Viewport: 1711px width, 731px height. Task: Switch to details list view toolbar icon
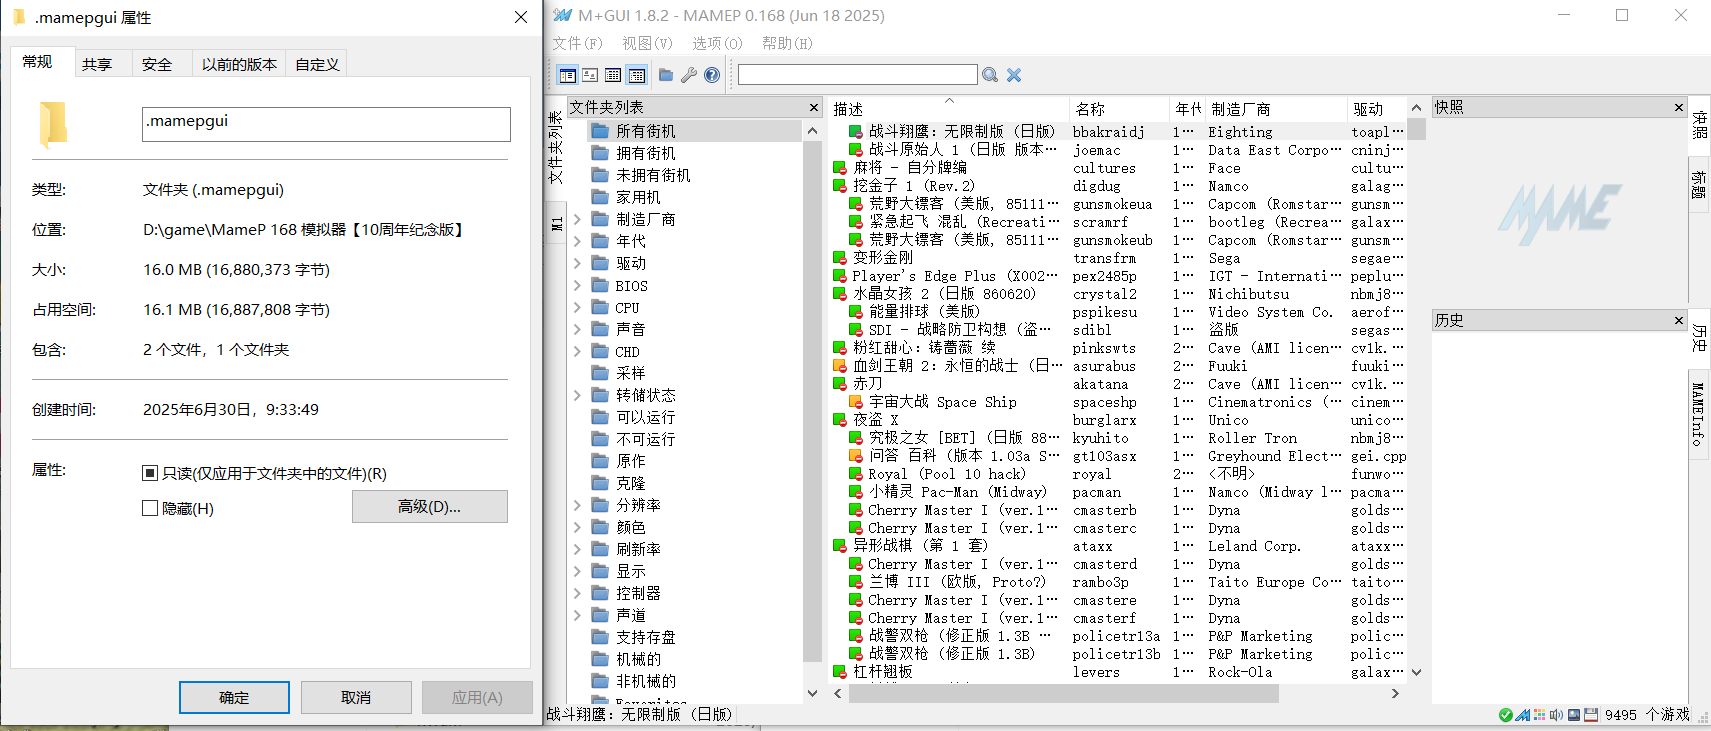click(613, 75)
